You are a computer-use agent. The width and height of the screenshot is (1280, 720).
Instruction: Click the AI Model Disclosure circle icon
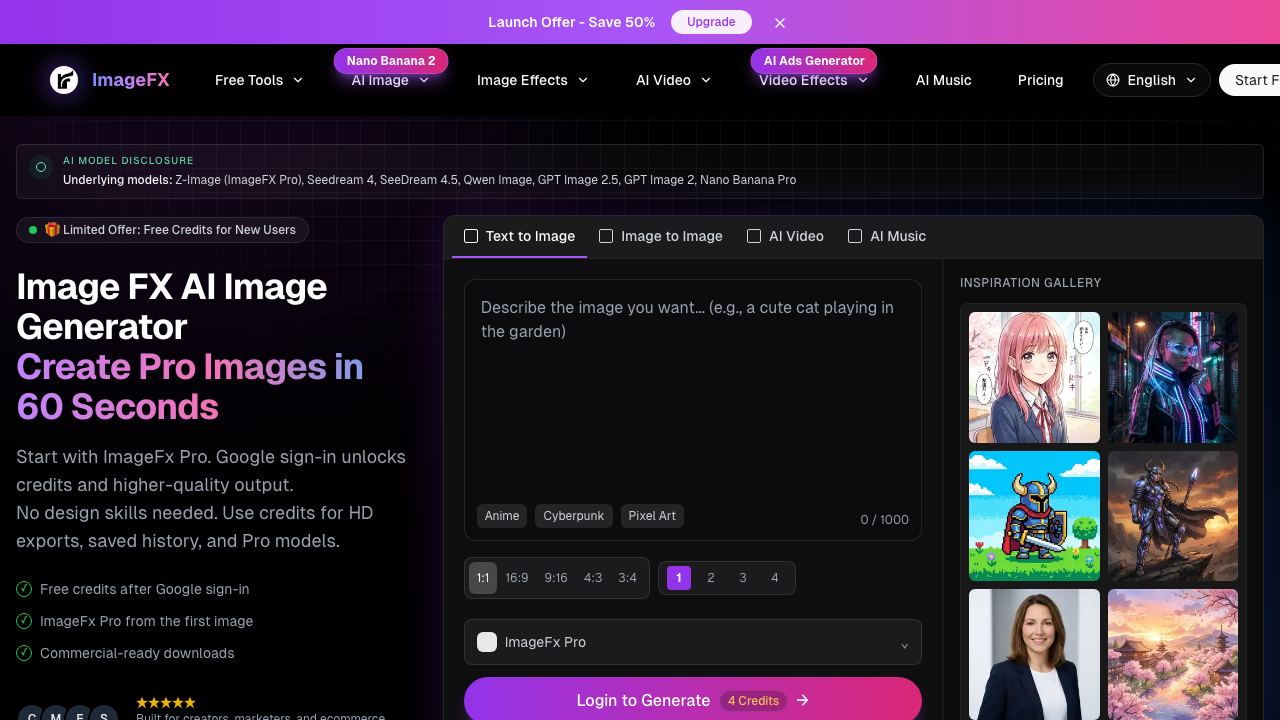[41, 167]
